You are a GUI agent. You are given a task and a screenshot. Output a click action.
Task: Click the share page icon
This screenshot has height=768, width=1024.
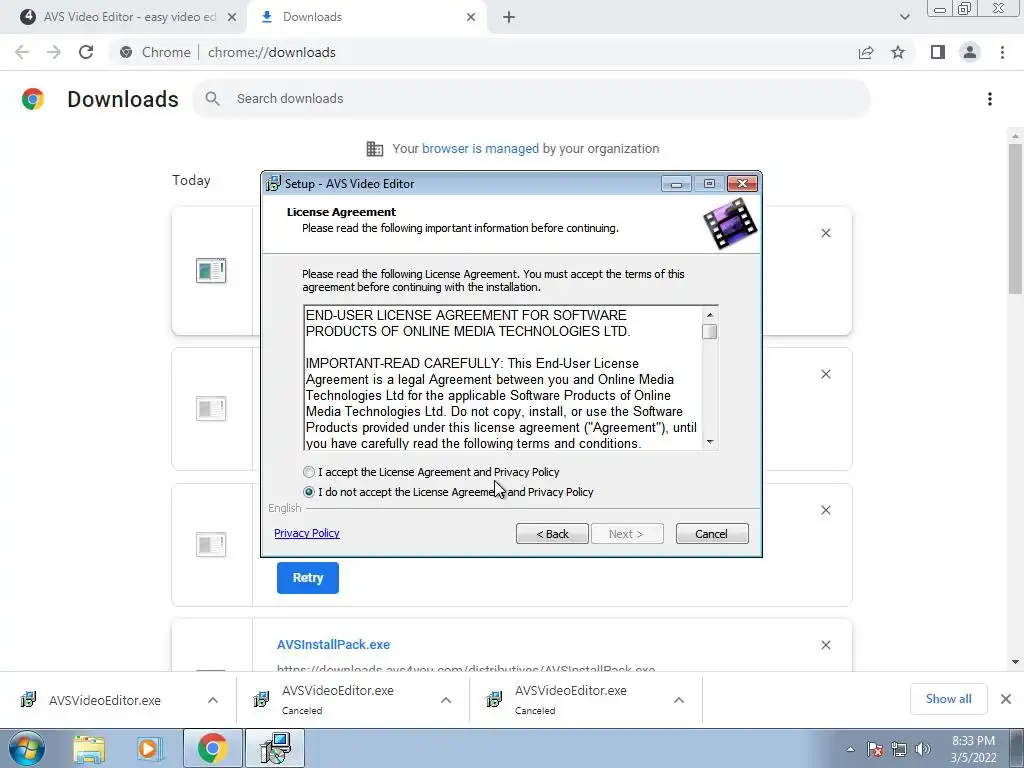click(866, 52)
